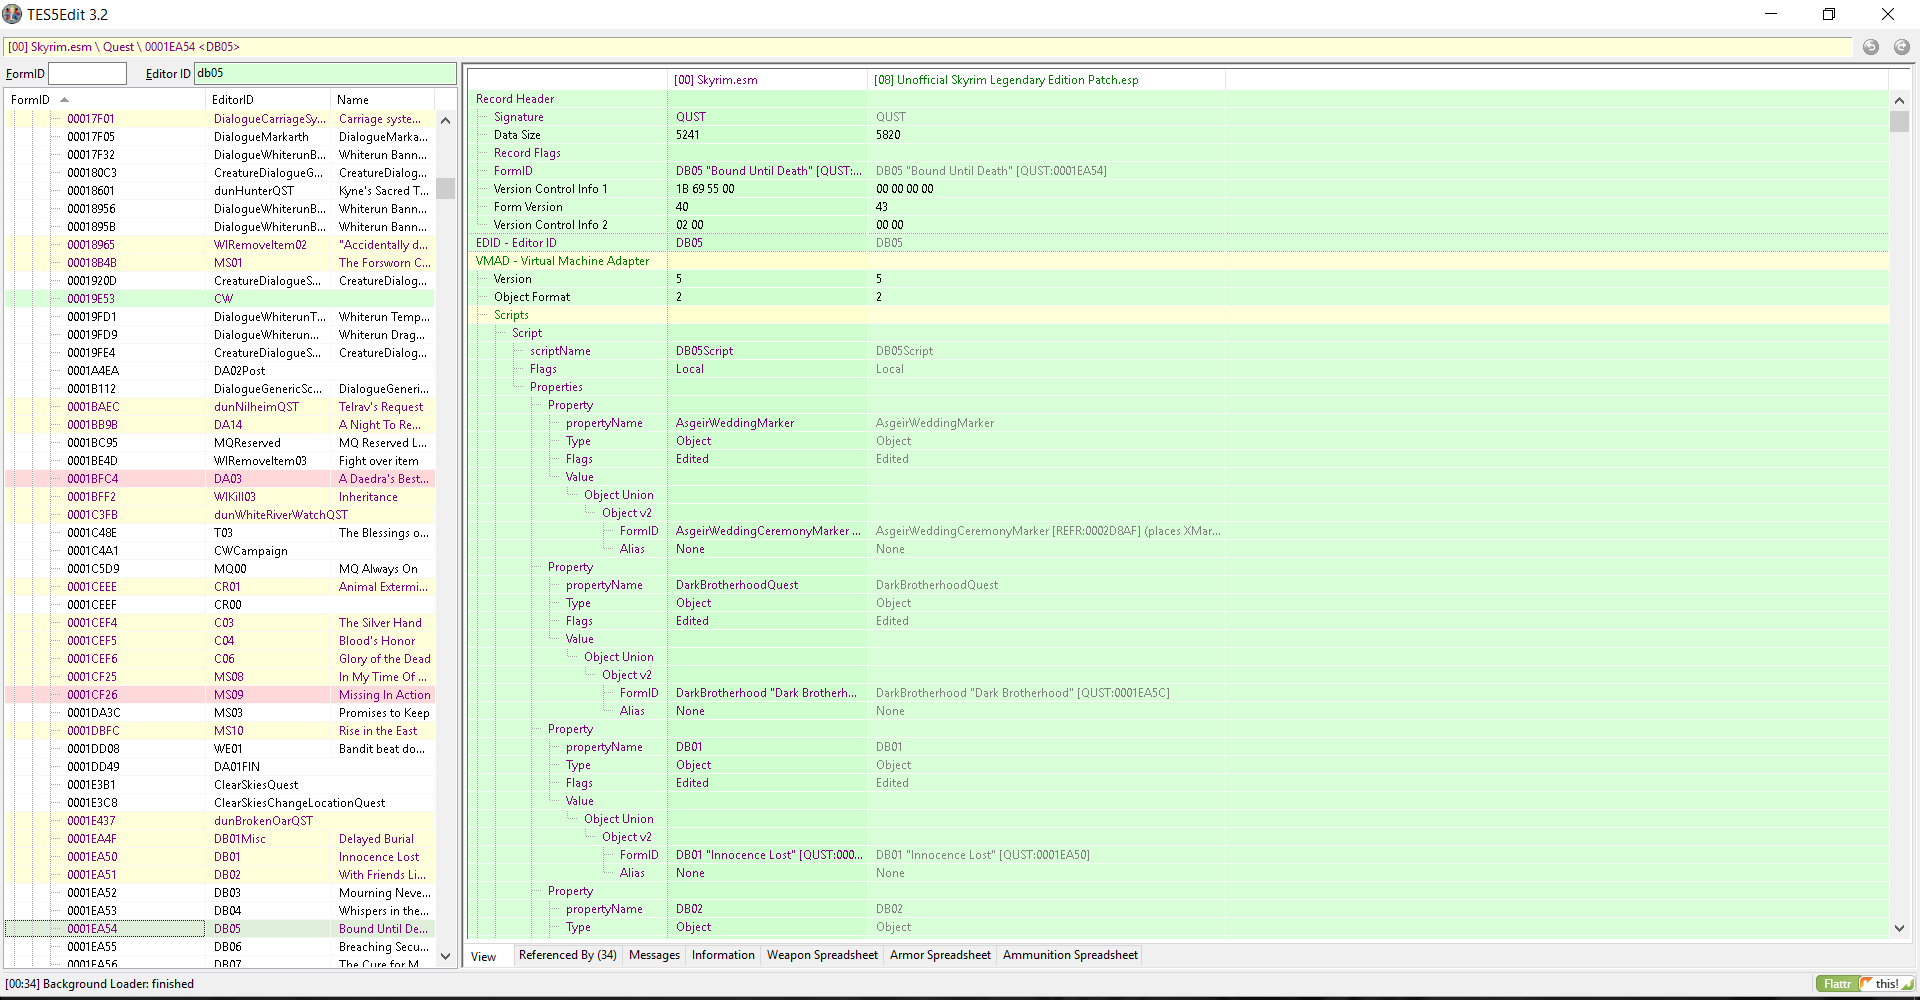Image resolution: width=1920 pixels, height=1000 pixels.
Task: Select record 0001C5D9 MQ00 MQ Always On
Action: coord(220,569)
